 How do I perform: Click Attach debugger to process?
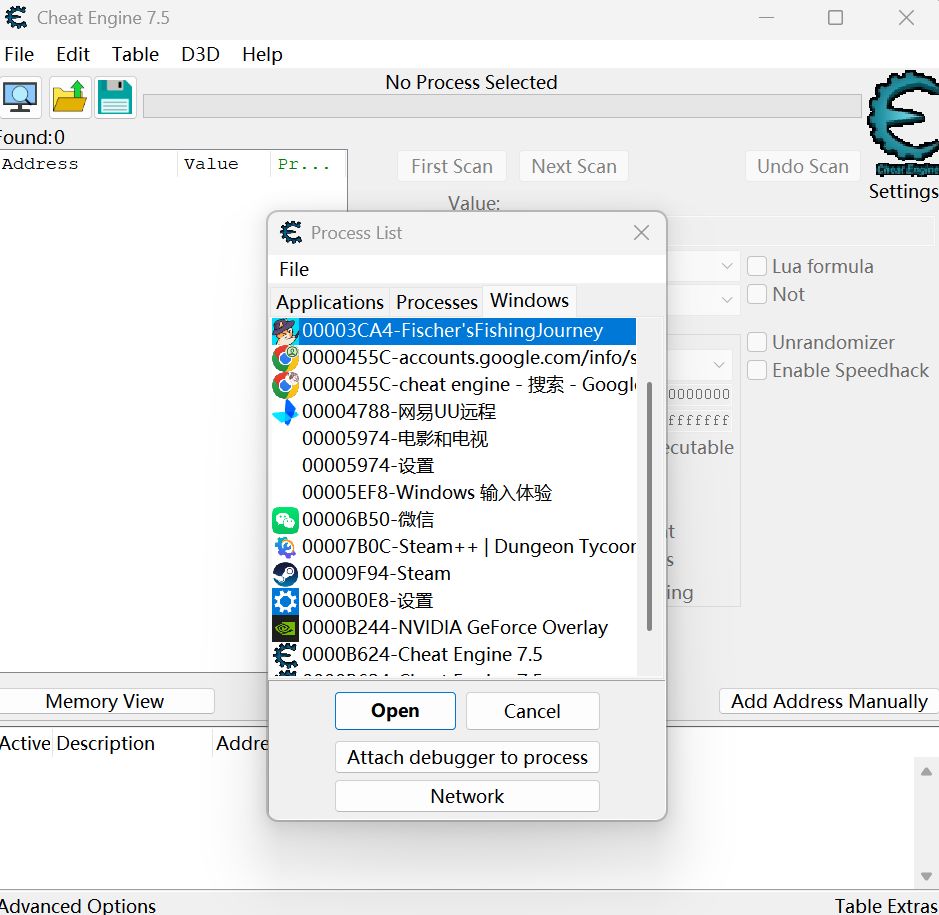(x=467, y=758)
